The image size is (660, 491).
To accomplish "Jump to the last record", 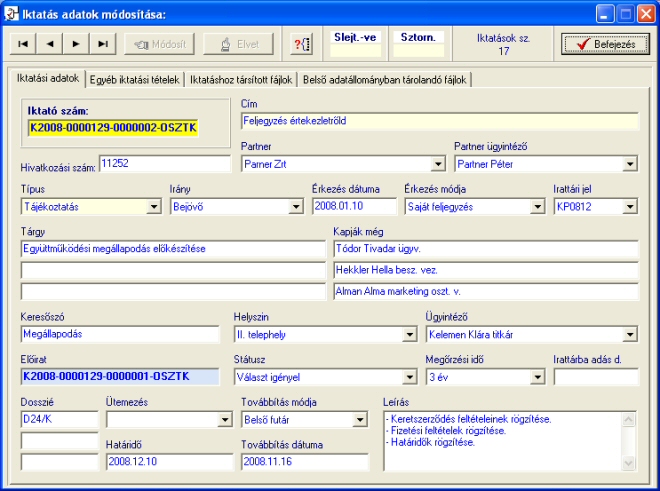I will click(x=102, y=44).
